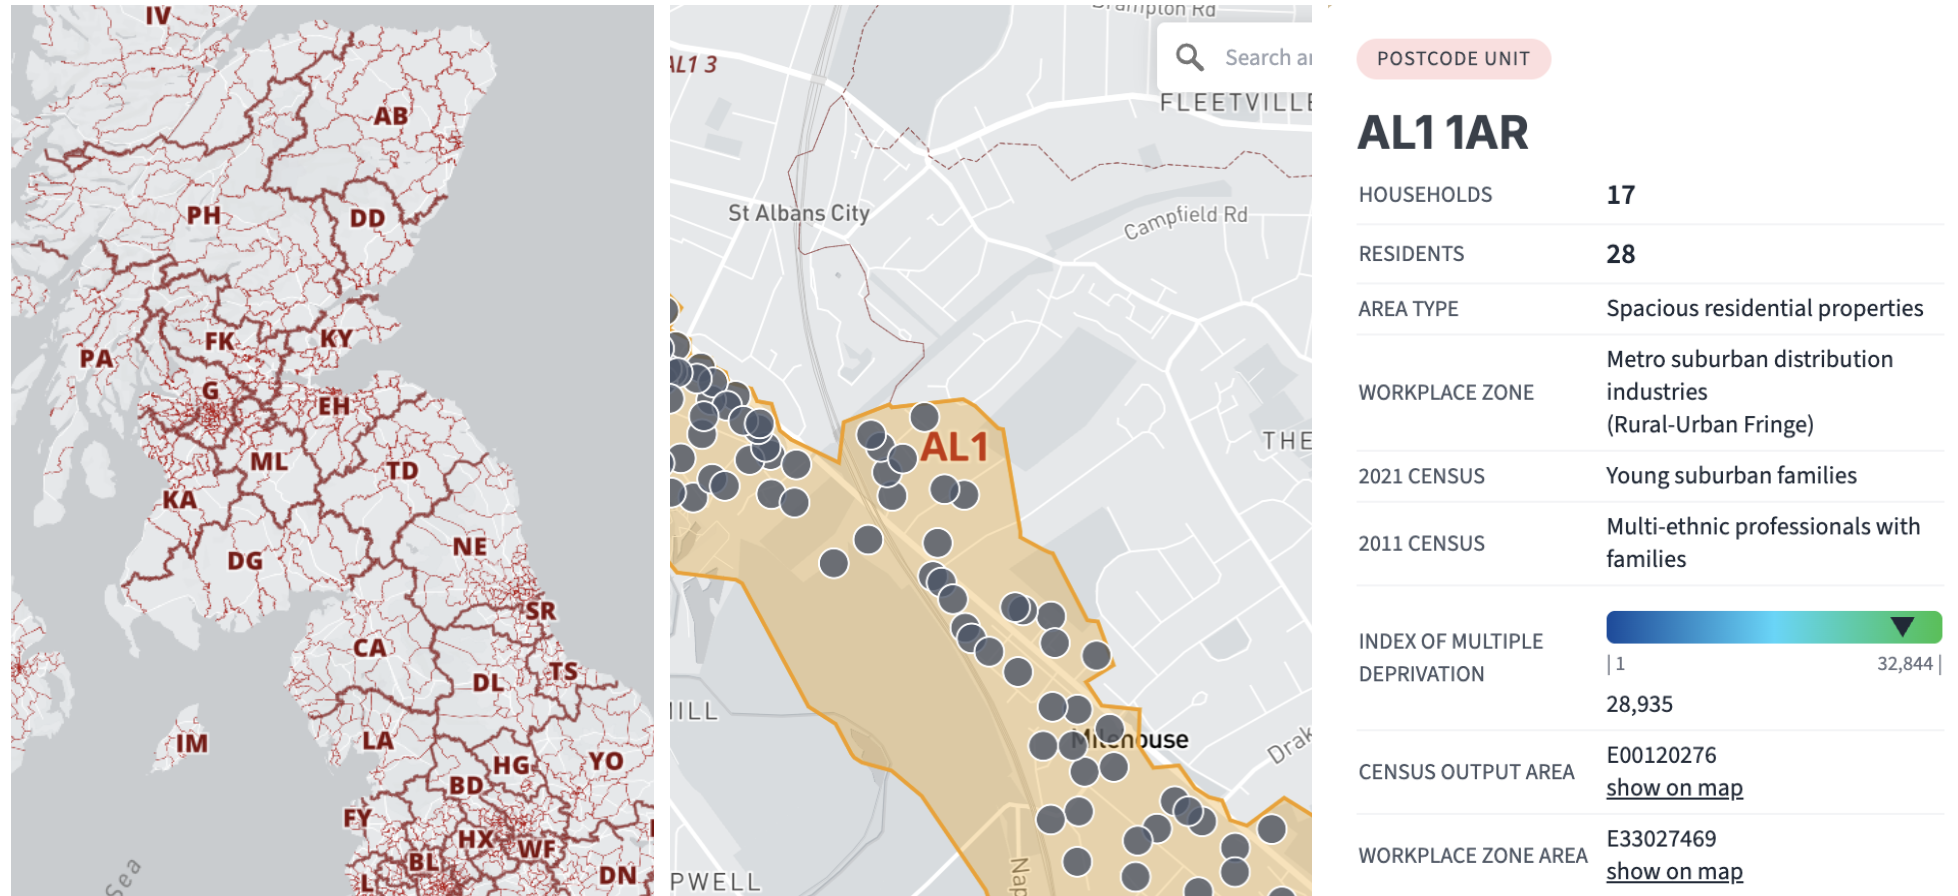Click the CA postcode area label
Screen dimensions: 1958x896
point(369,648)
